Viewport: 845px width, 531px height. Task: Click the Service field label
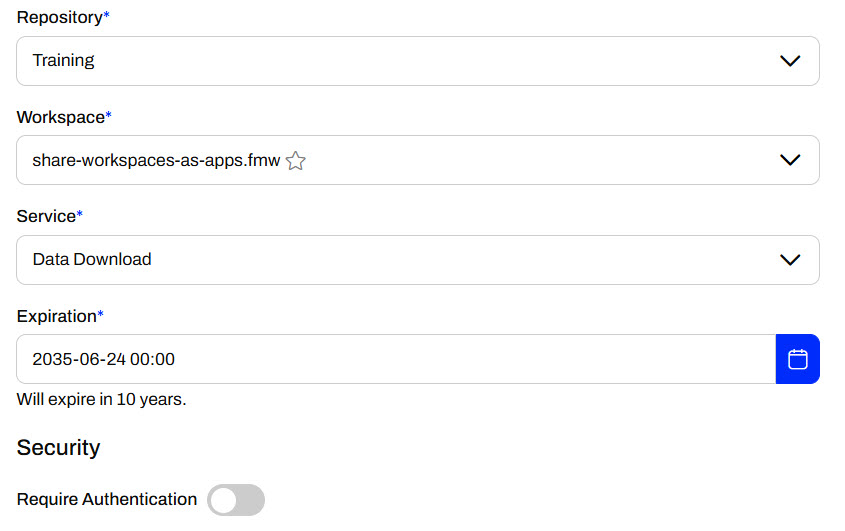click(x=46, y=216)
